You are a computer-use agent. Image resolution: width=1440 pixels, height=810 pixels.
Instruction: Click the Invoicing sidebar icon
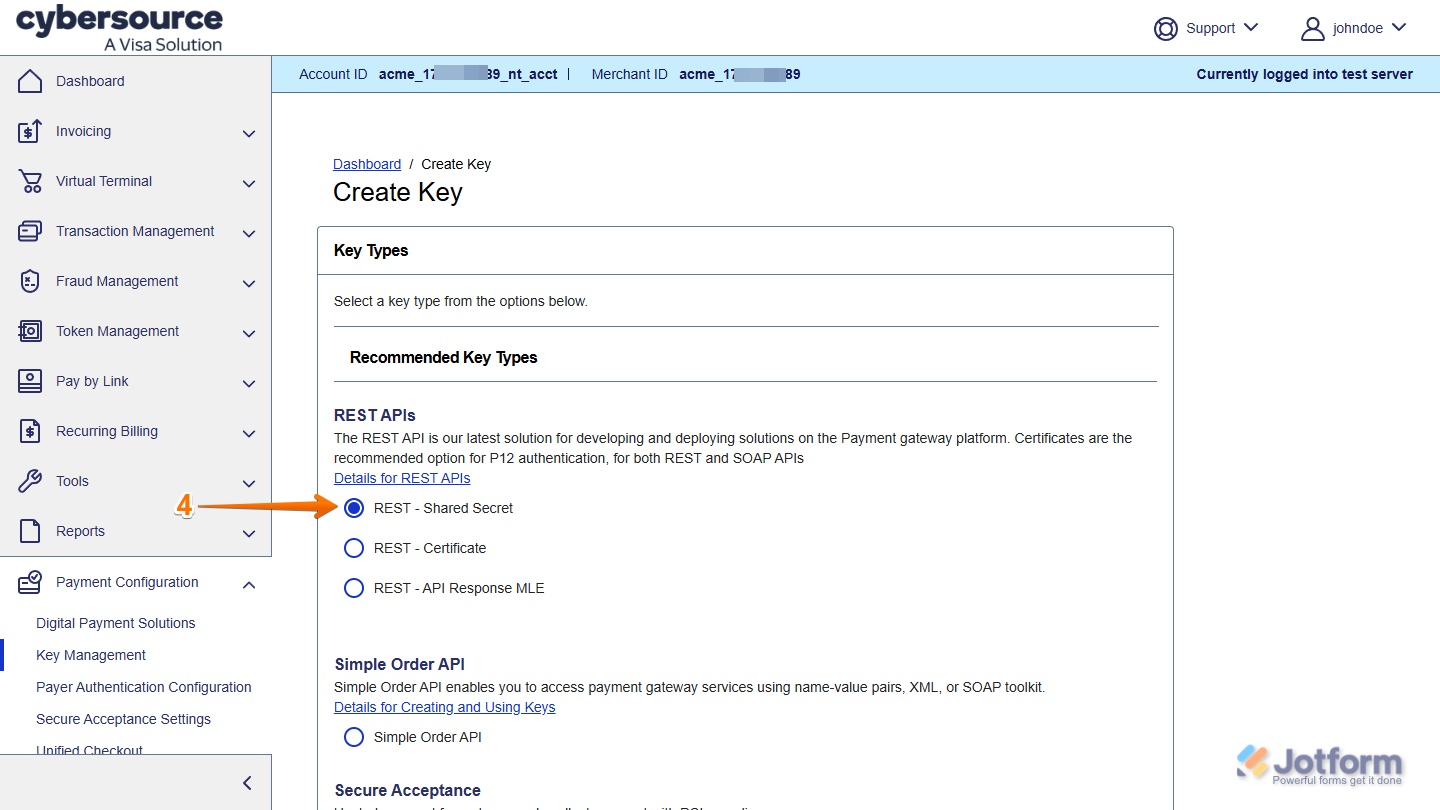(x=30, y=131)
